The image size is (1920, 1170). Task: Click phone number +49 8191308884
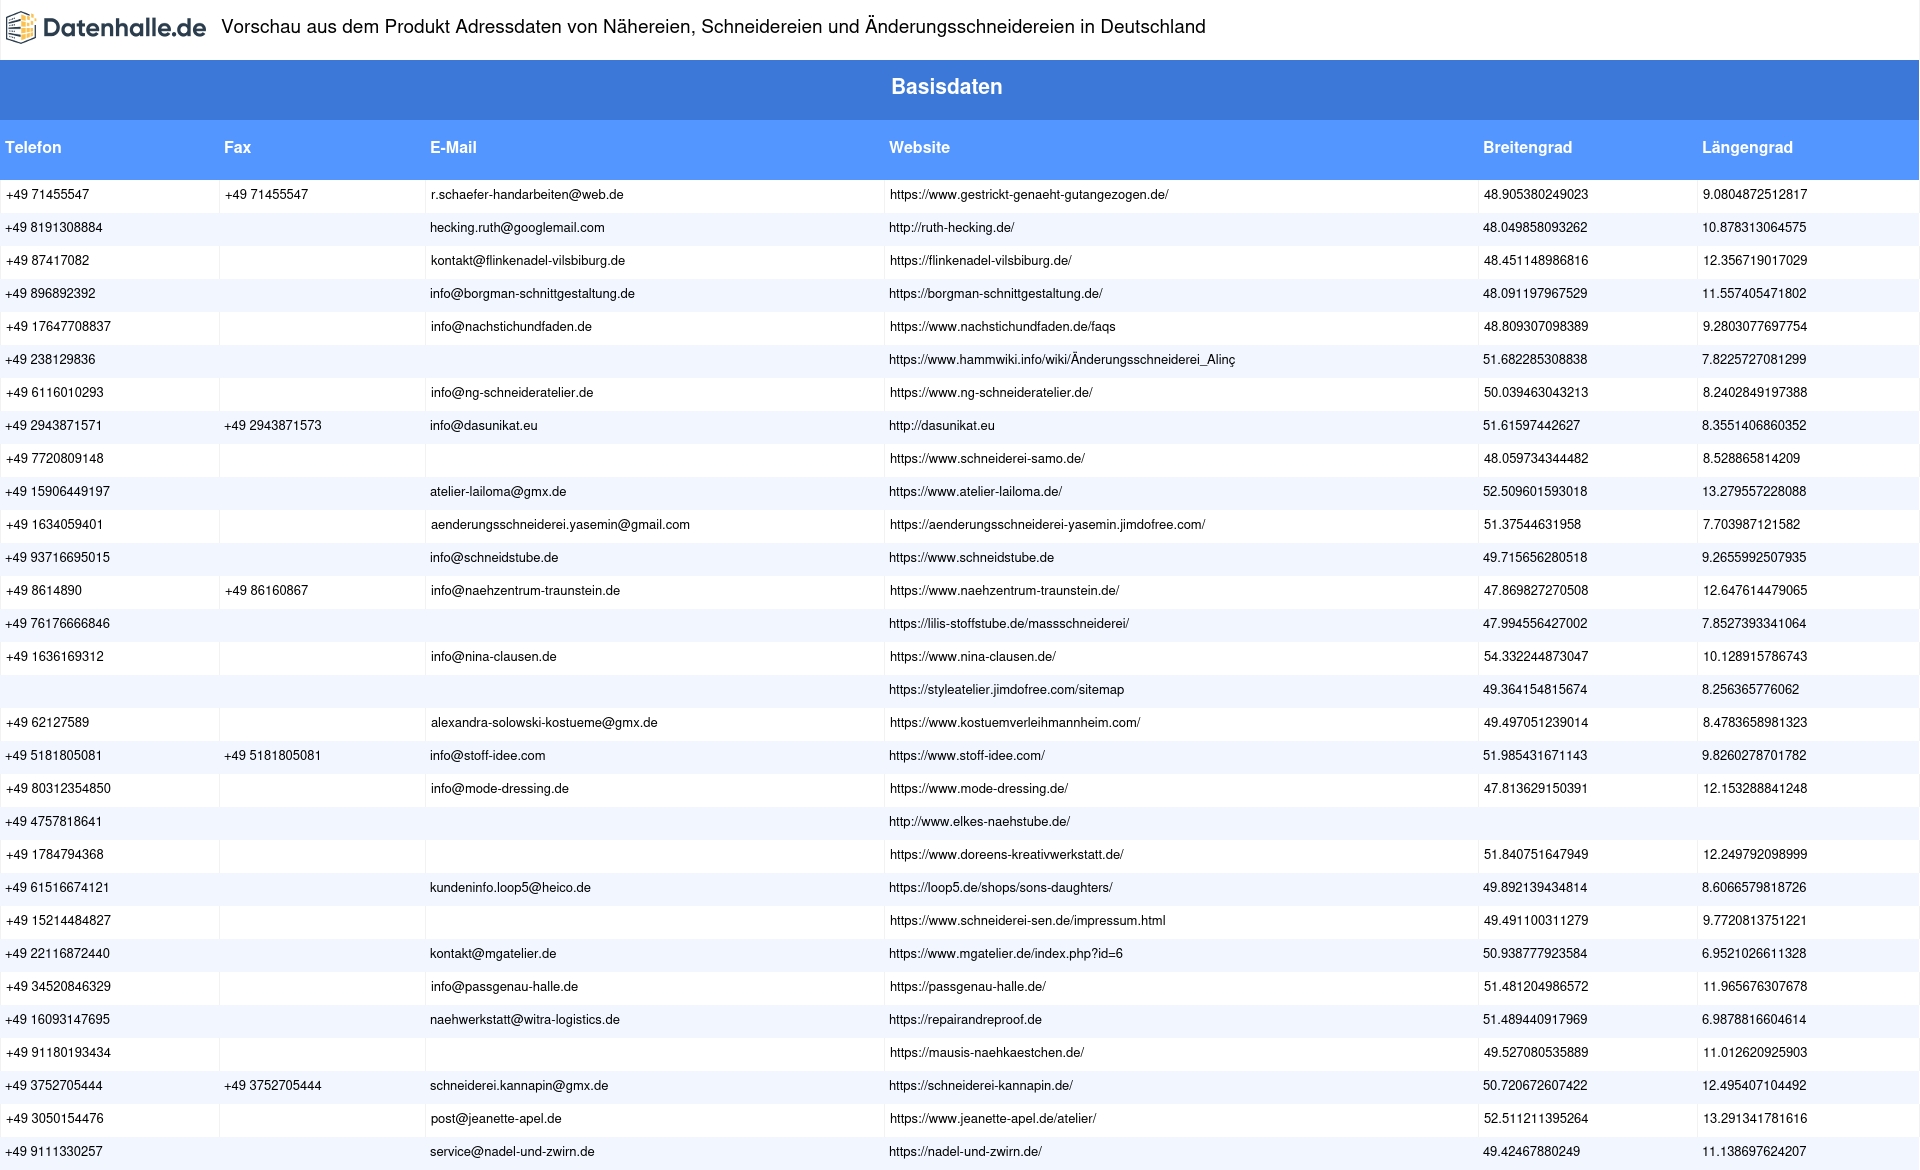tap(54, 228)
